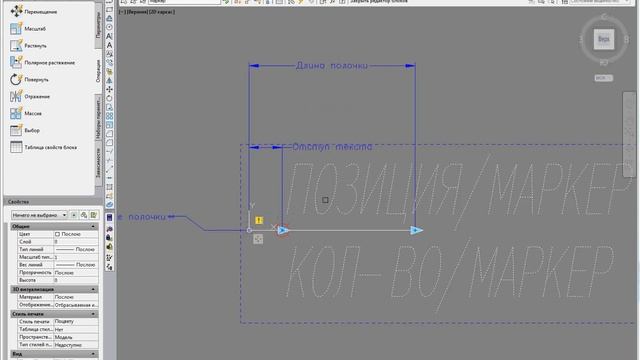Image resolution: width=640 pixels, height=360 pixels.
Task: Select the Растянуть action tool
Action: pos(28,46)
